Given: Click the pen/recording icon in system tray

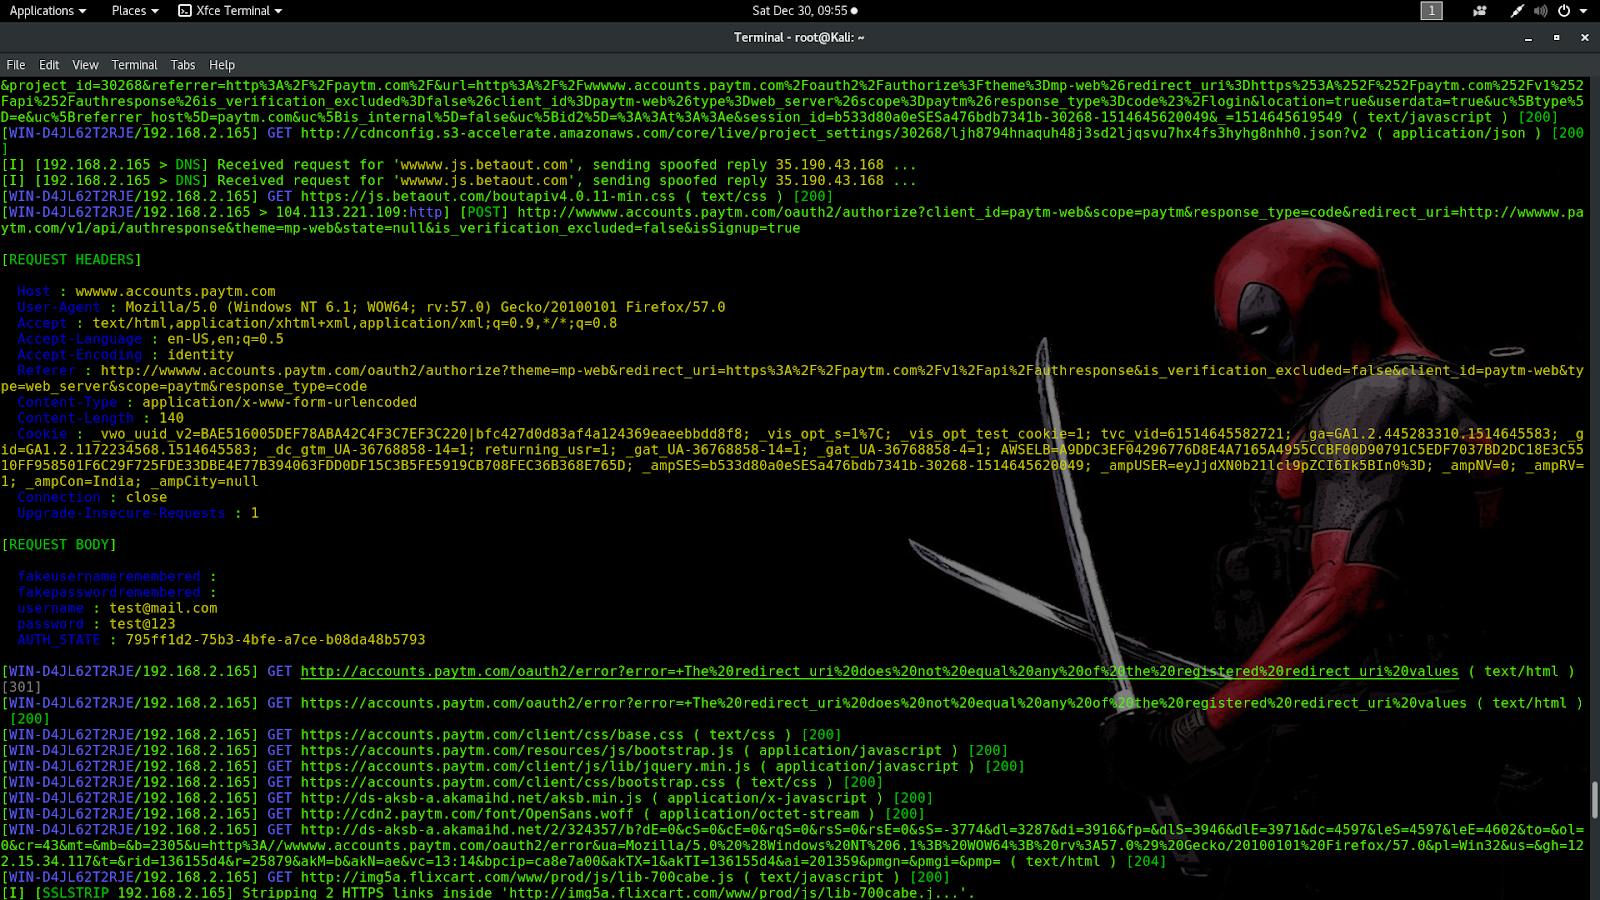Looking at the screenshot, I should (1517, 11).
